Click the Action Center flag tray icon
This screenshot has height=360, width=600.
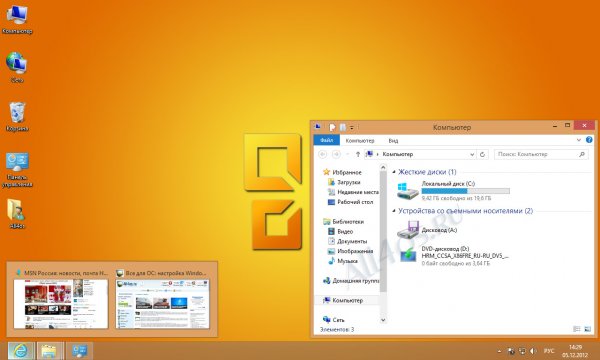pyautogui.click(x=511, y=351)
